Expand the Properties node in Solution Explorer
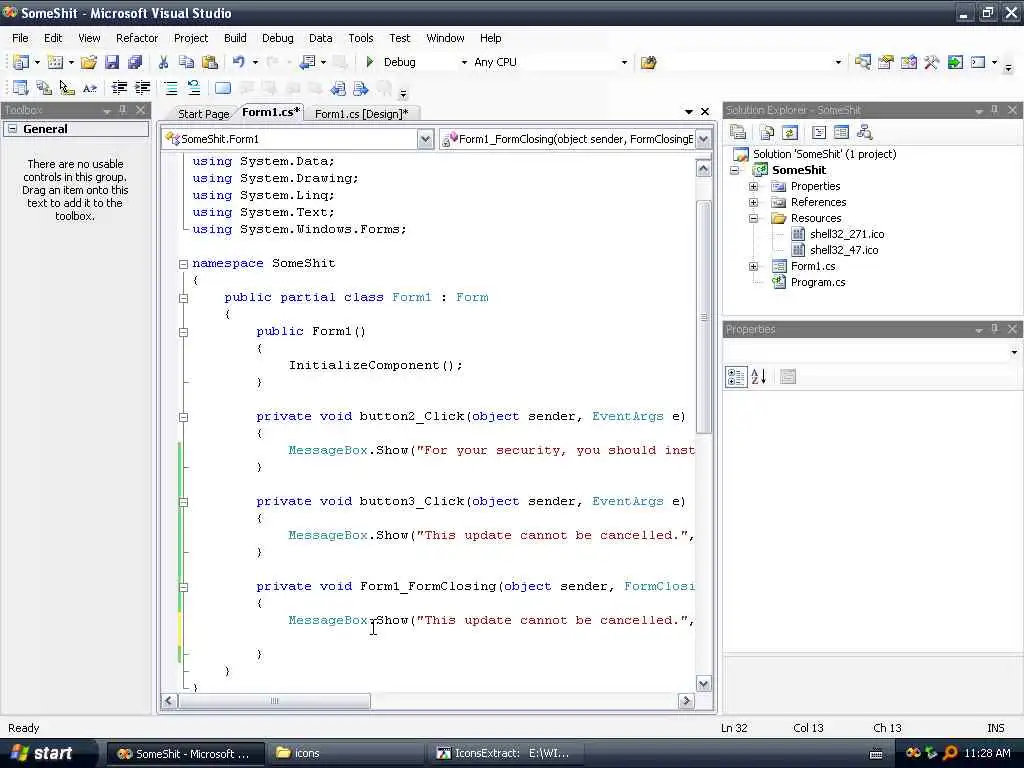This screenshot has width=1024, height=768. click(754, 186)
